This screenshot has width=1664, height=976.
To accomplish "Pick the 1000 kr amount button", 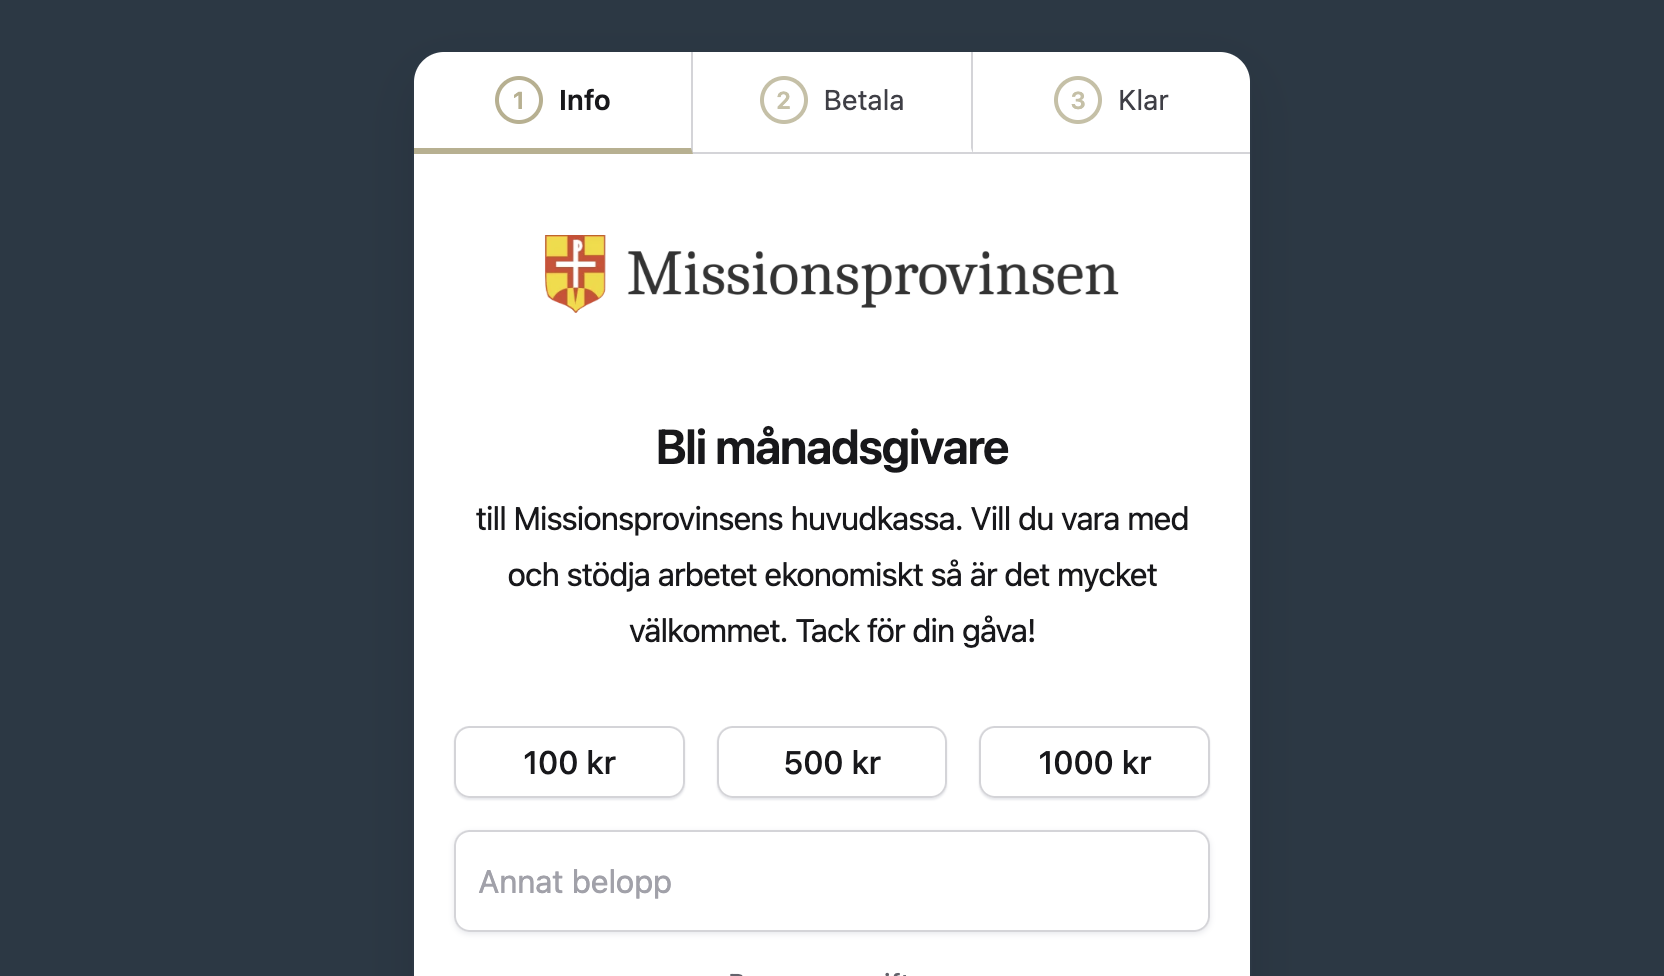I will pyautogui.click(x=1094, y=762).
